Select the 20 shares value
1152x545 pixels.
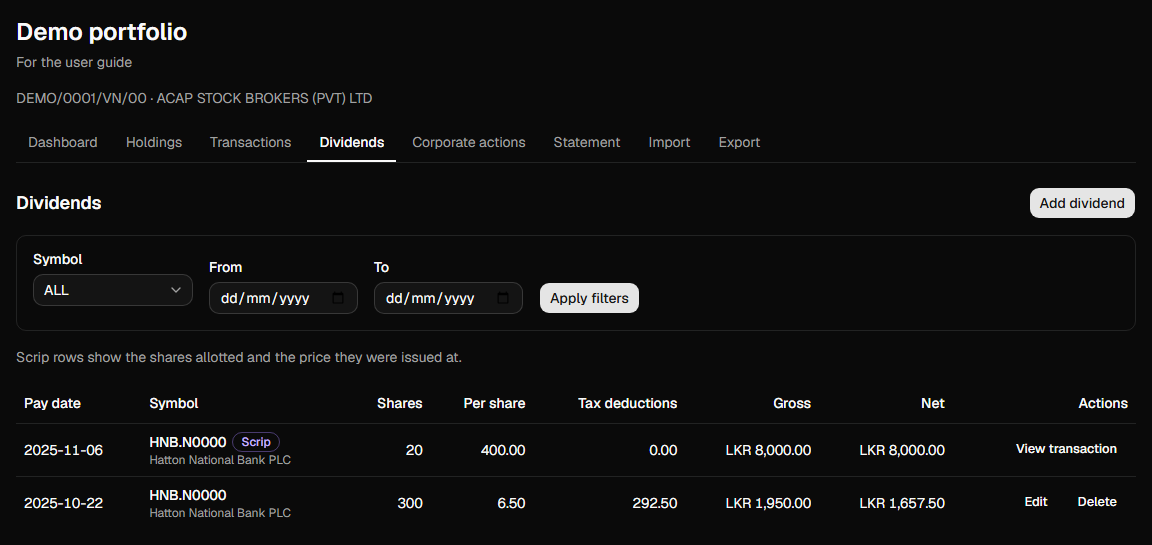tap(414, 450)
